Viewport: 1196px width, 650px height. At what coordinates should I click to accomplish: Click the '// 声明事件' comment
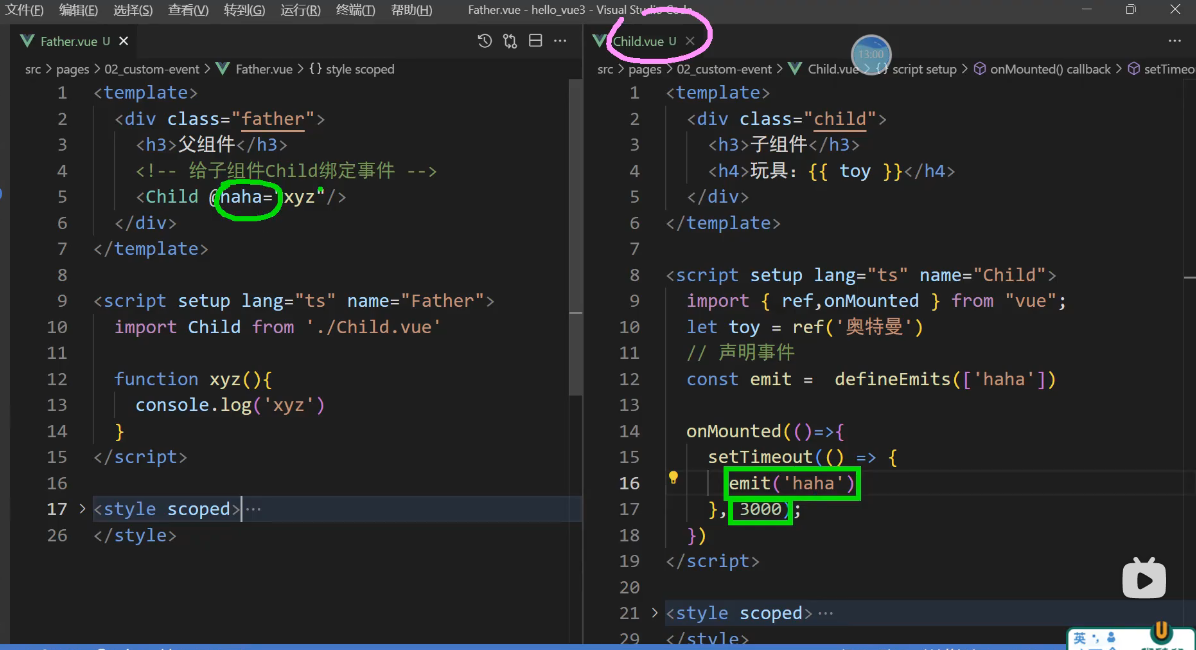pos(740,353)
